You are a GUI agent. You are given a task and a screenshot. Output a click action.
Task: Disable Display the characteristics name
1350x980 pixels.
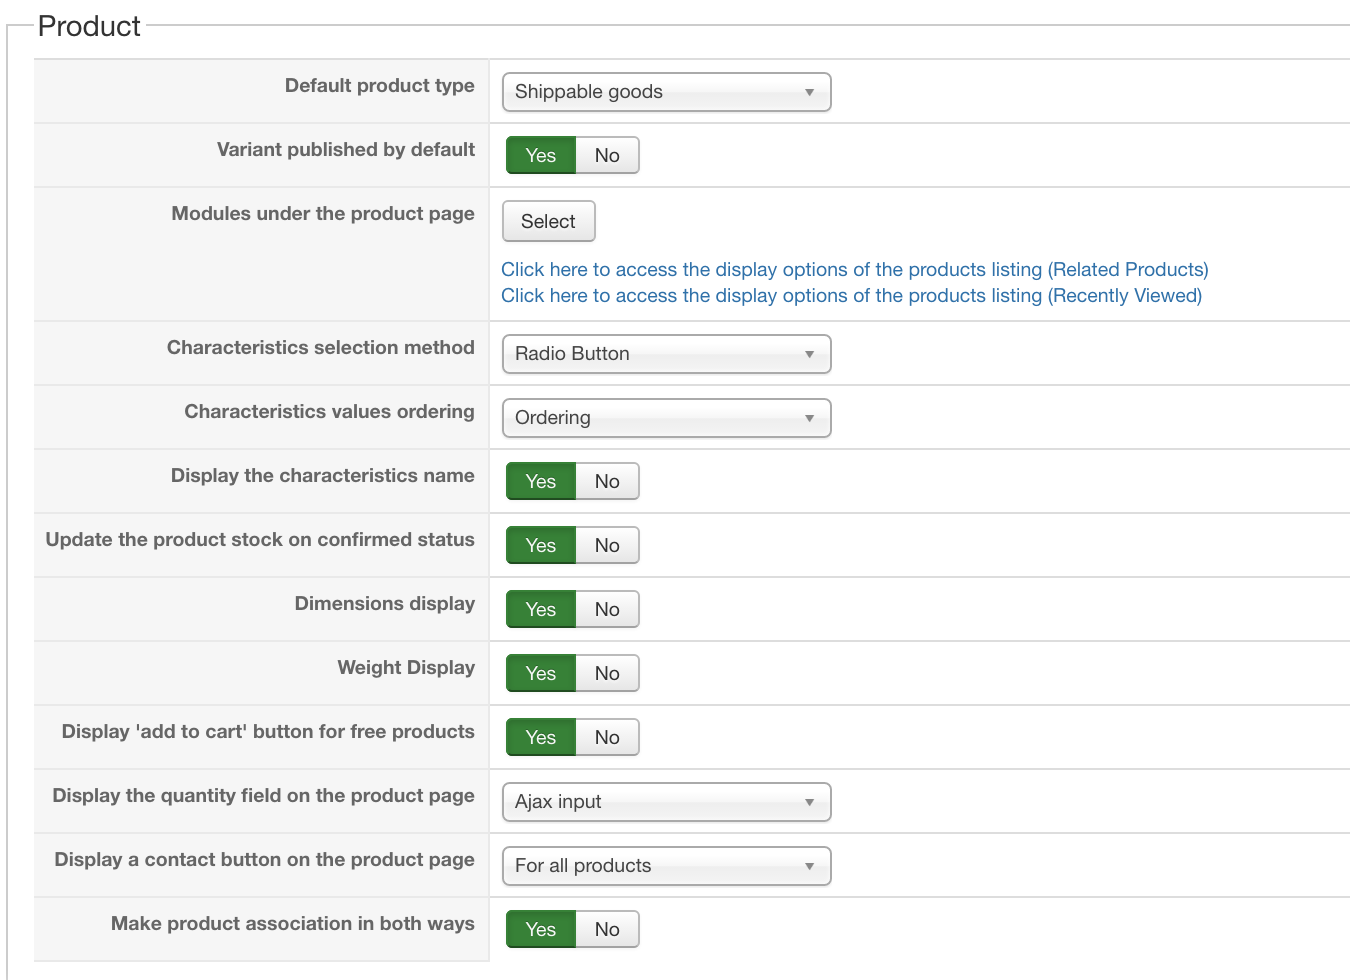click(607, 482)
